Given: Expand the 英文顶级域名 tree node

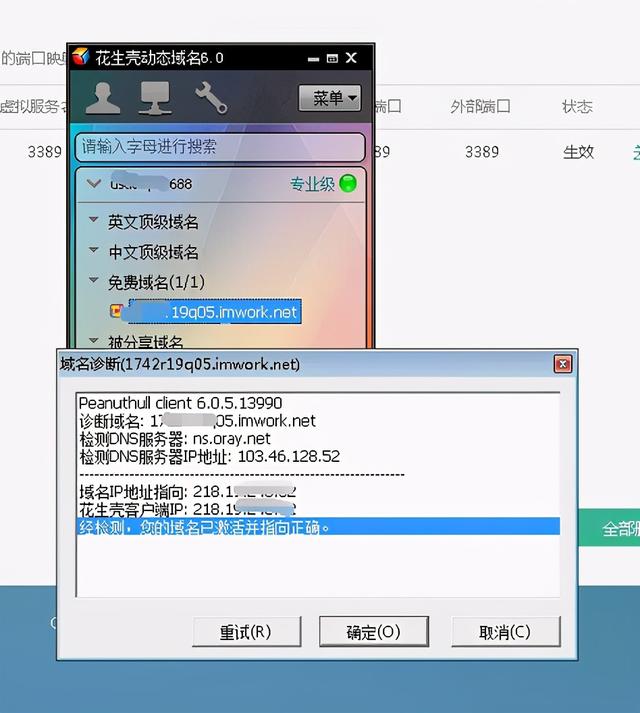Looking at the screenshot, I should point(93,220).
